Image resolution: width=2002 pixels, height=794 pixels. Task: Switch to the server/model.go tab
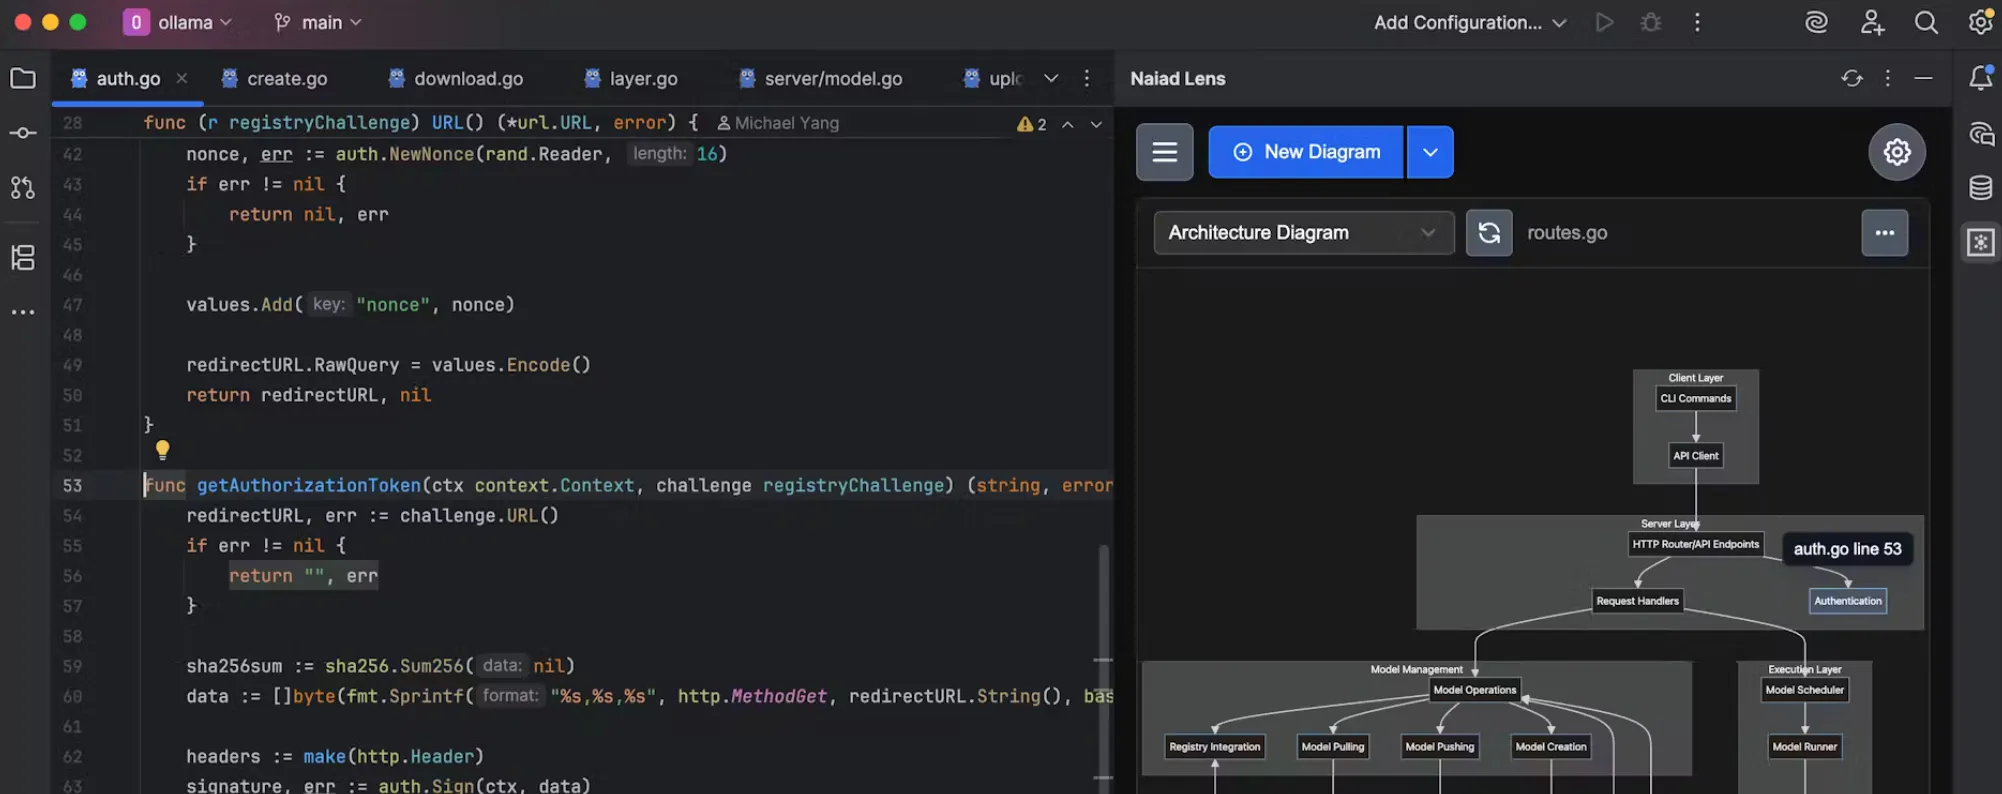pos(820,78)
